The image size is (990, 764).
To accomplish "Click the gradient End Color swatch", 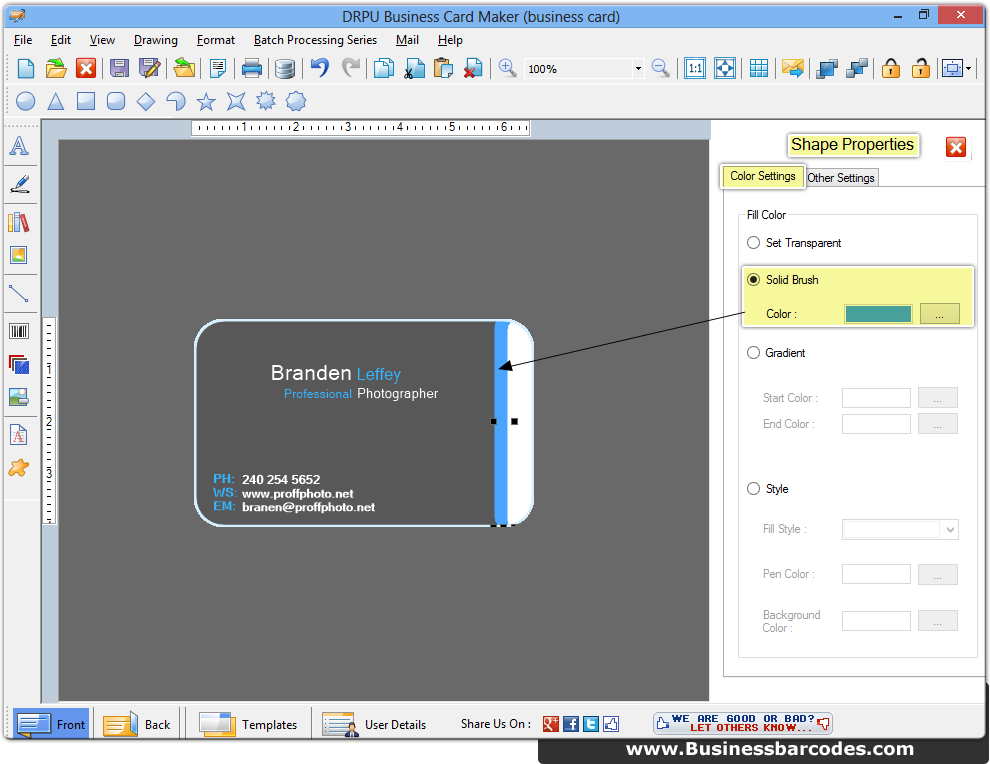I will click(x=876, y=424).
